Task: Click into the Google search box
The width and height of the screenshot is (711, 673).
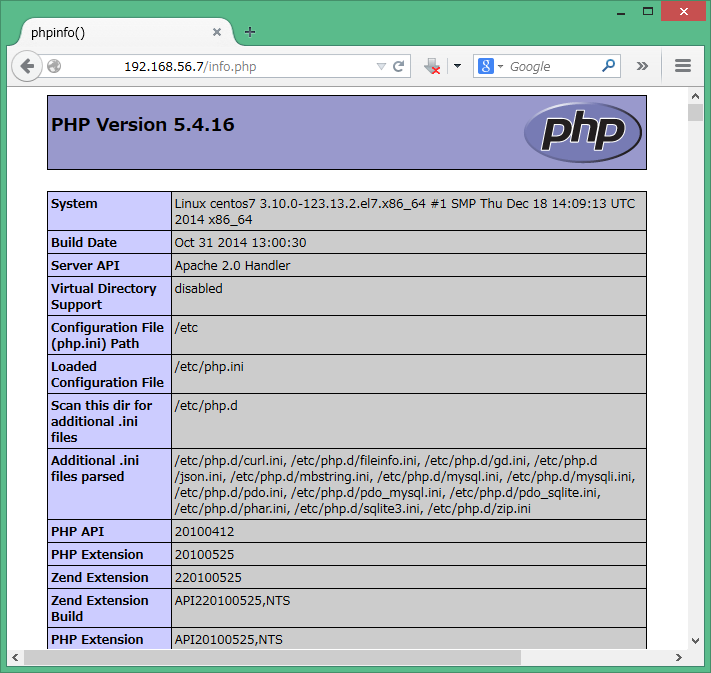Action: [552, 66]
